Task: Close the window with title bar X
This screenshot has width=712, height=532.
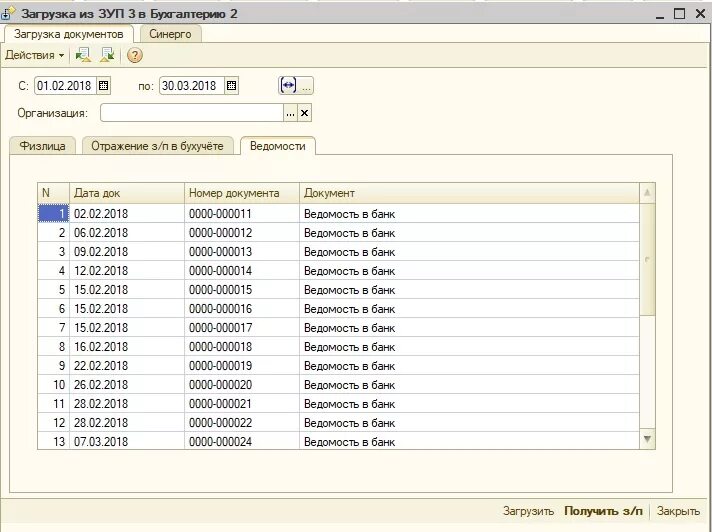Action: [x=700, y=14]
